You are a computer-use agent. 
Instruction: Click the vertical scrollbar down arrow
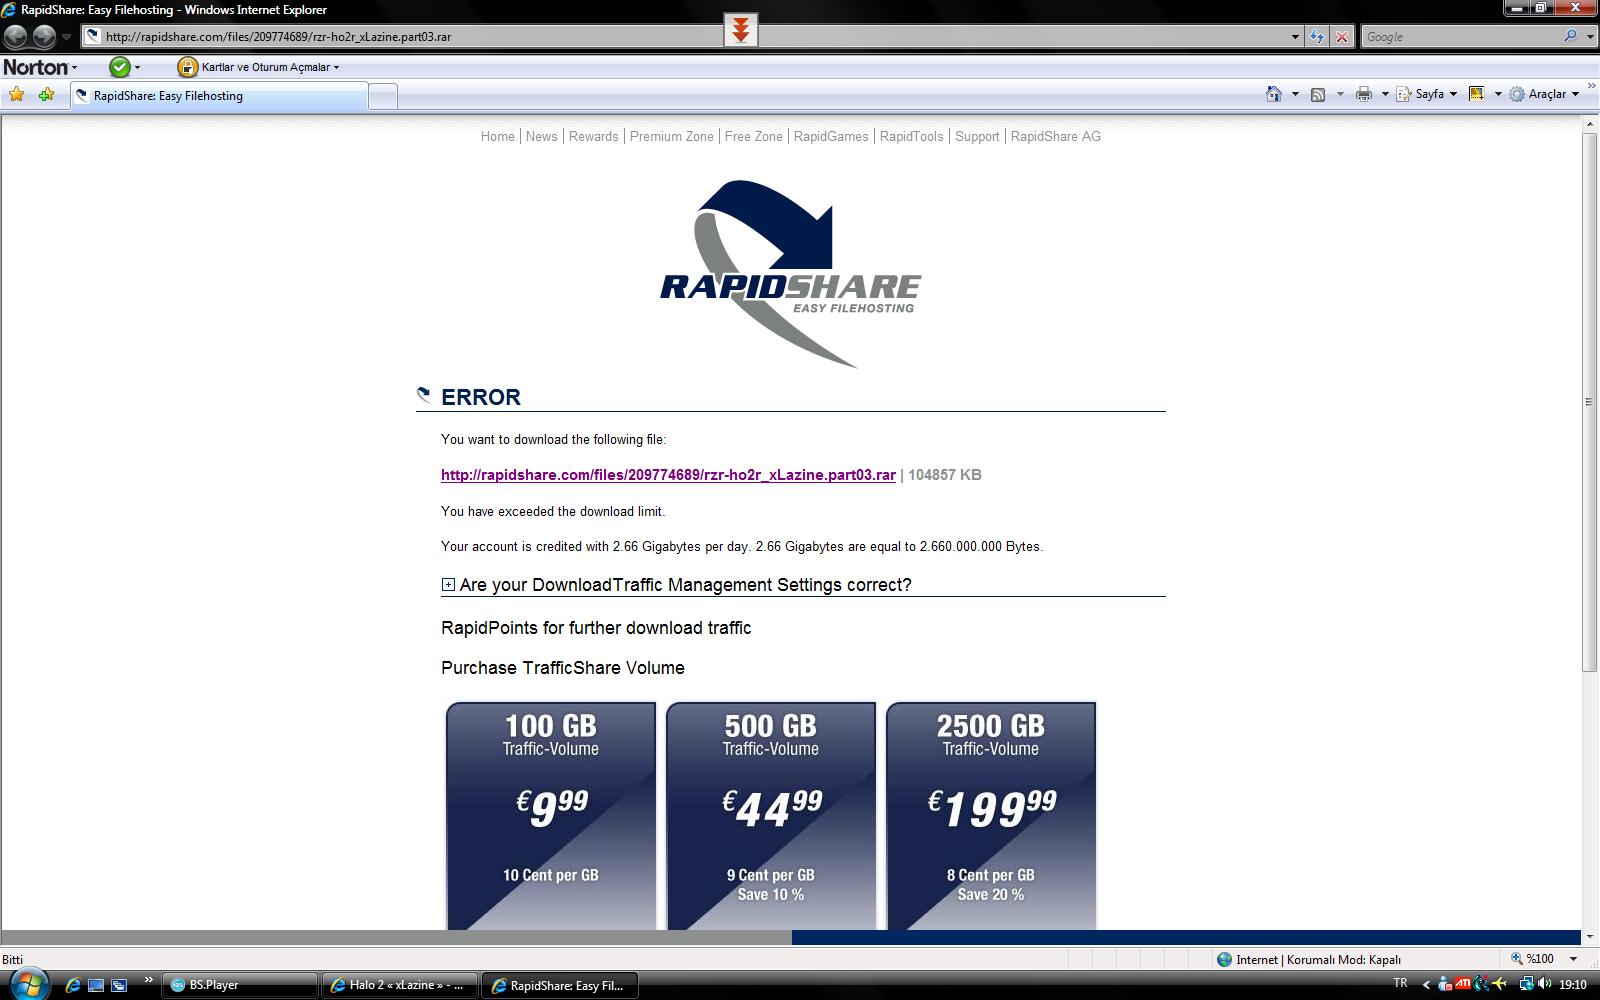click(x=1590, y=937)
